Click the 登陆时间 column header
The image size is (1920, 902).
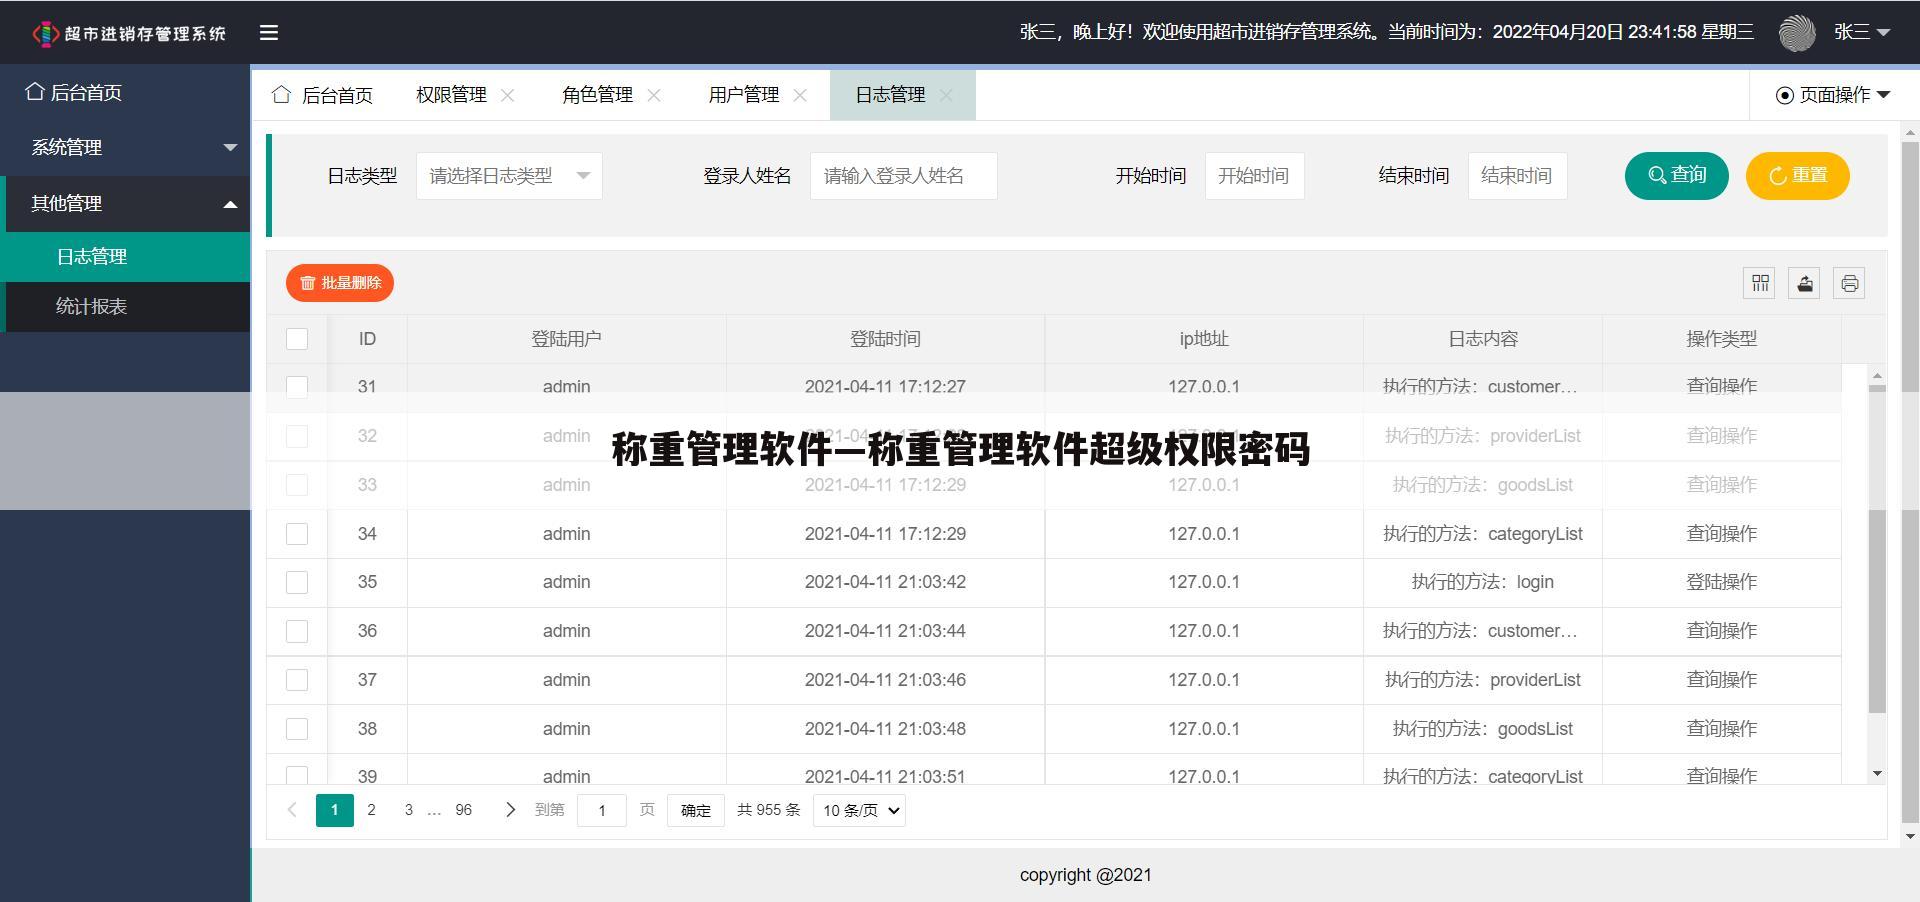[x=885, y=339]
